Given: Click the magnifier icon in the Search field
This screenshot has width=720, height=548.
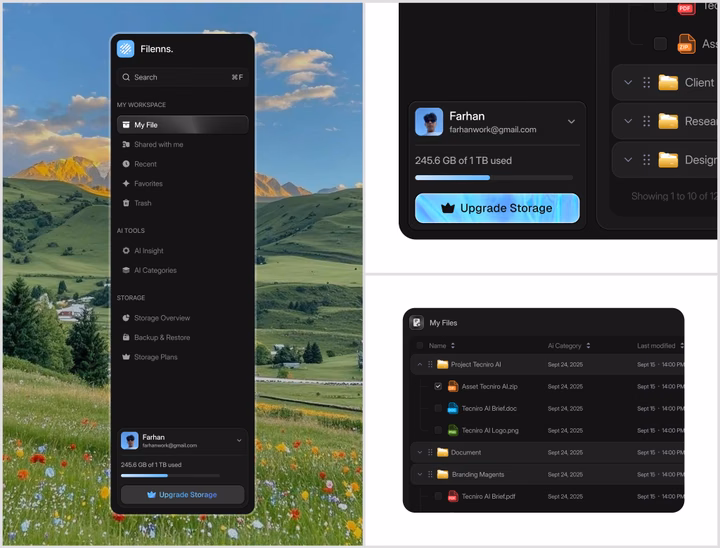Looking at the screenshot, I should [x=126, y=77].
